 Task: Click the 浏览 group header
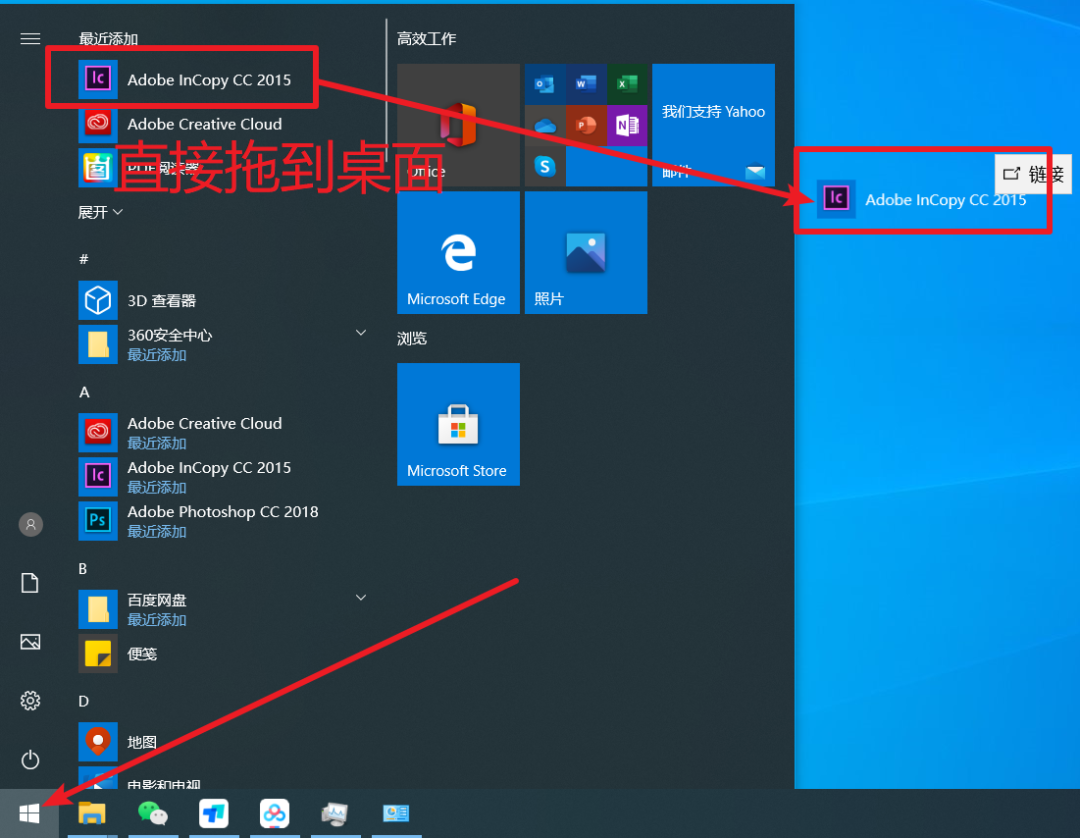point(412,338)
